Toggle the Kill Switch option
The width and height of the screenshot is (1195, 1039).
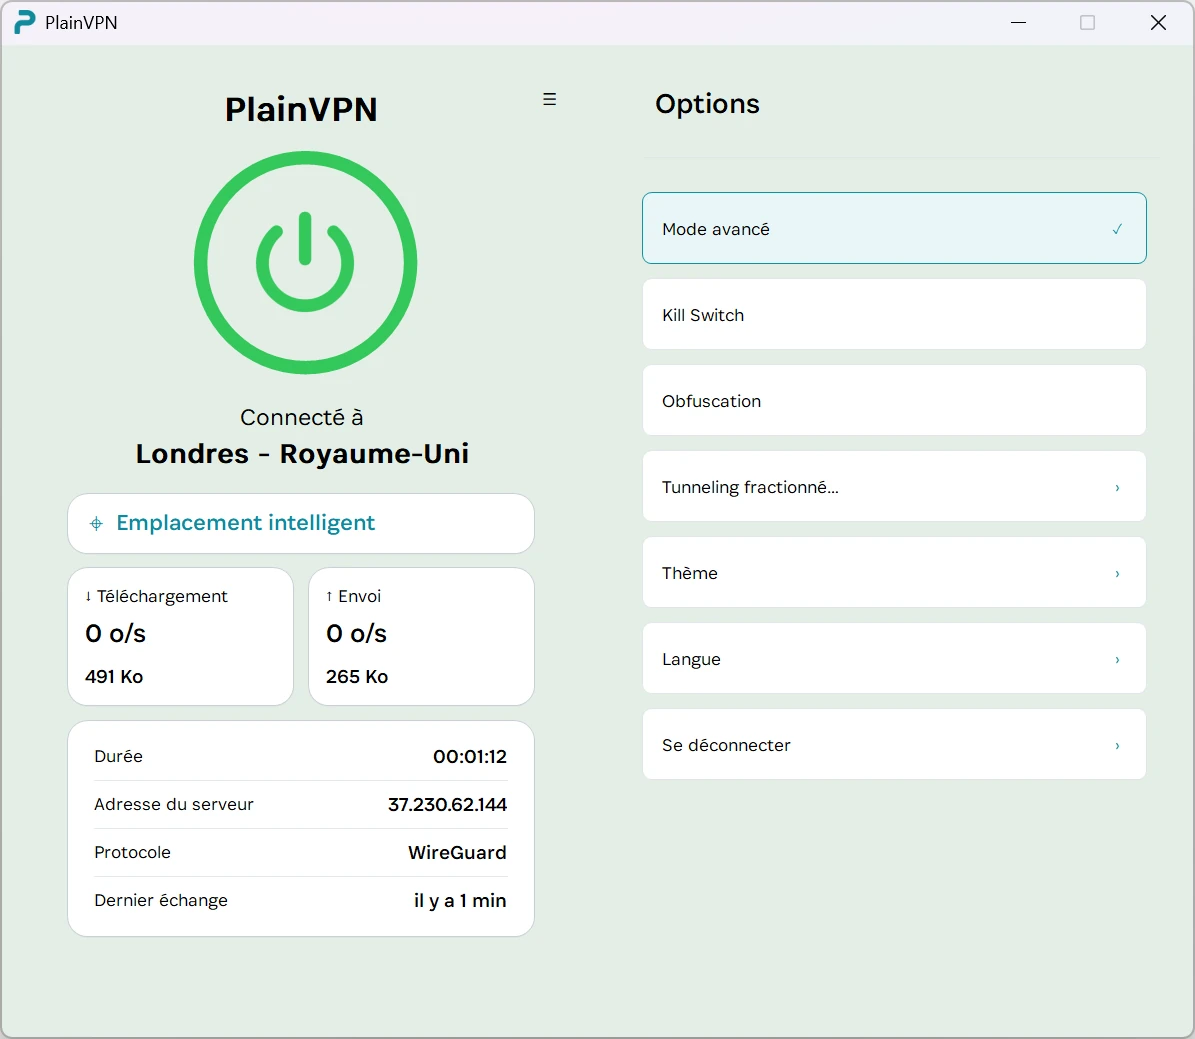[x=894, y=314]
